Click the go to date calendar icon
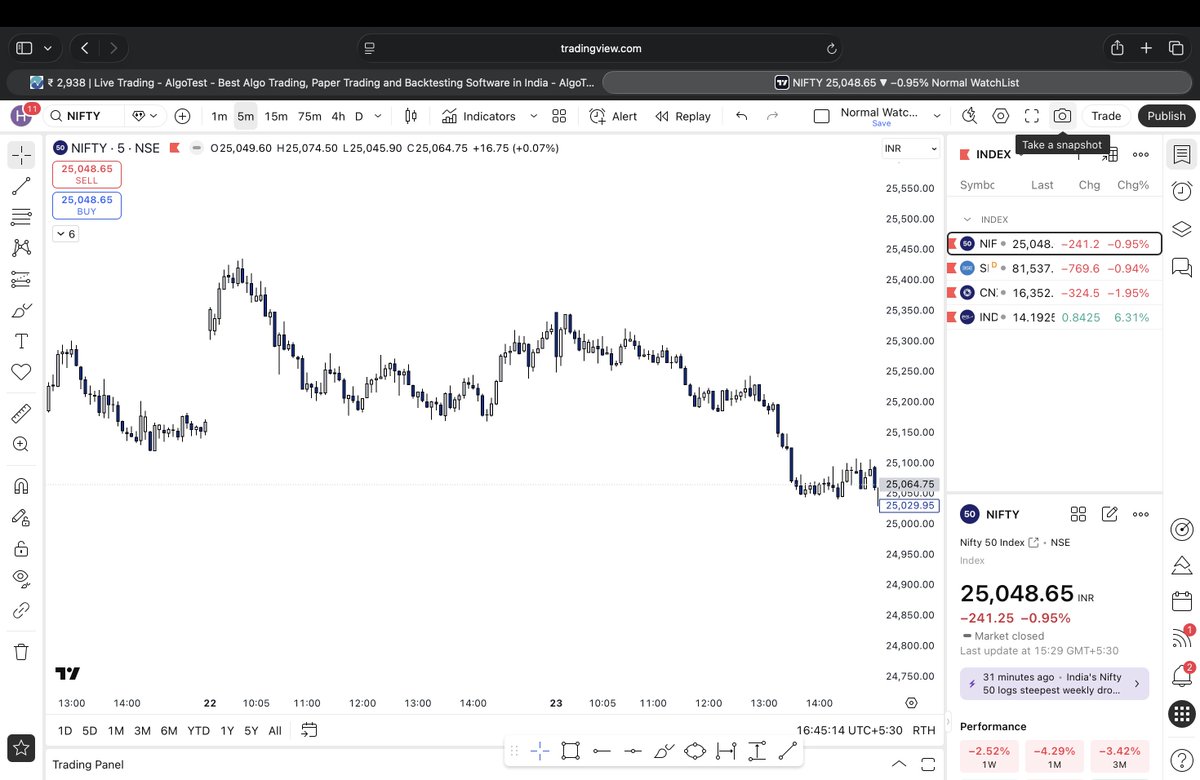Screen dimensions: 1200x780 tap(309, 730)
